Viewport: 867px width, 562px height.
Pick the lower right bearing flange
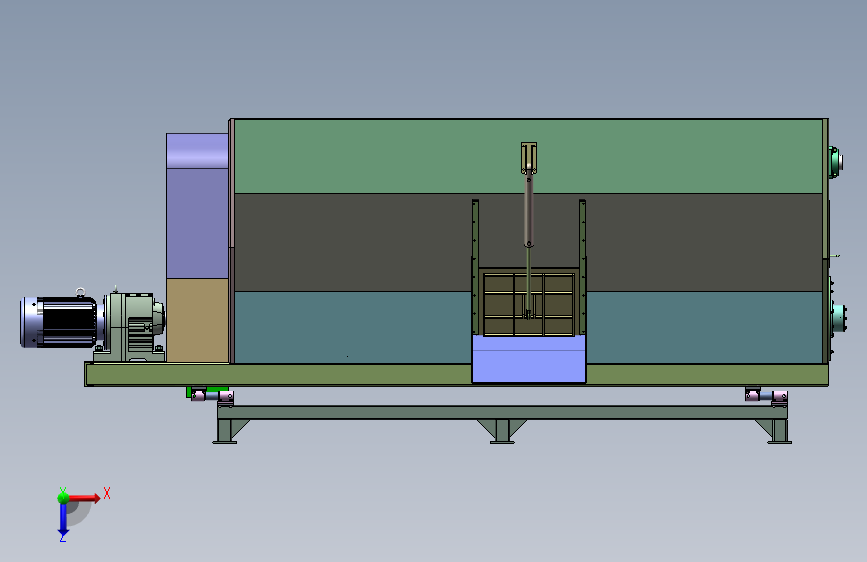(x=838, y=319)
